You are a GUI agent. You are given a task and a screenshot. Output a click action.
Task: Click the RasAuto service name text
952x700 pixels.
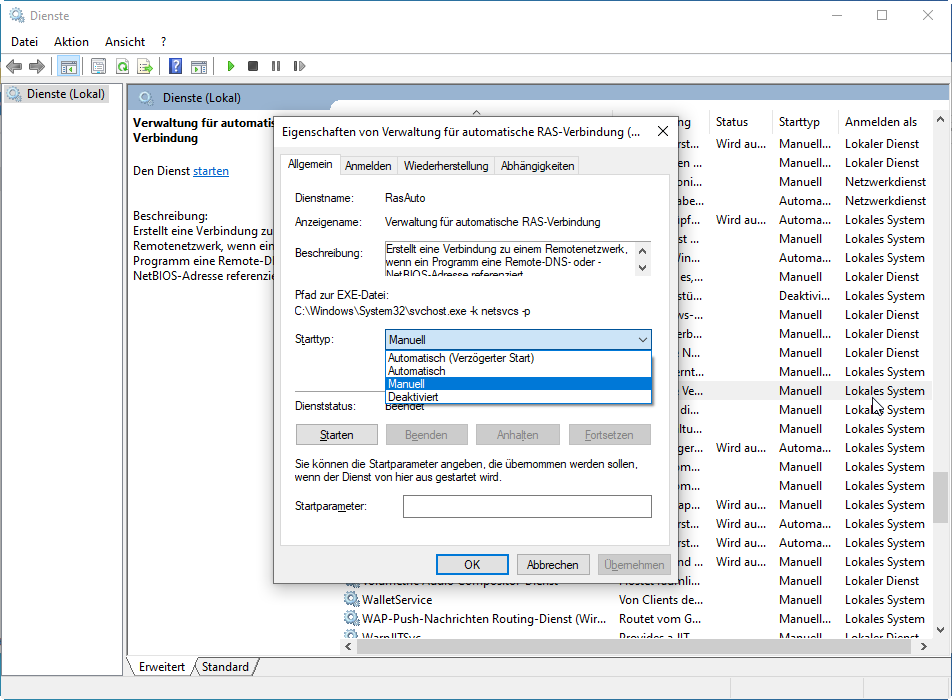click(x=405, y=198)
